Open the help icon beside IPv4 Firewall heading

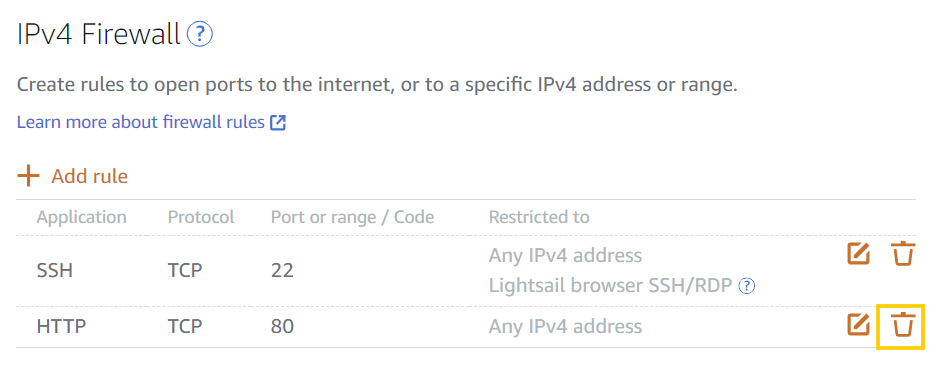tap(200, 35)
